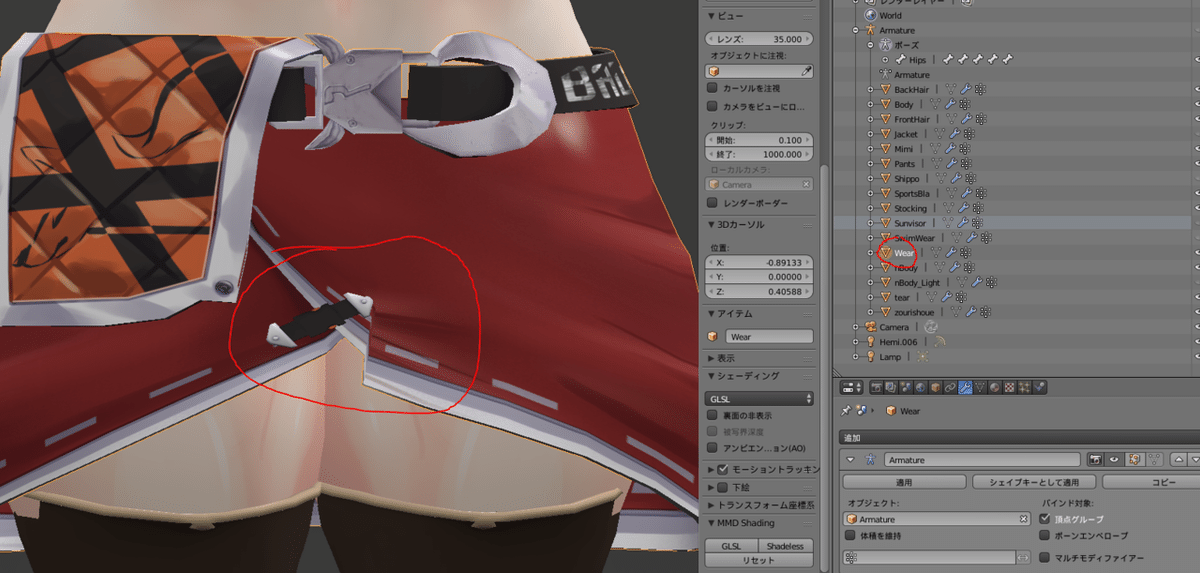Open the GLSL shading mode dropdown
Image resolution: width=1200 pixels, height=573 pixels.
tap(760, 398)
